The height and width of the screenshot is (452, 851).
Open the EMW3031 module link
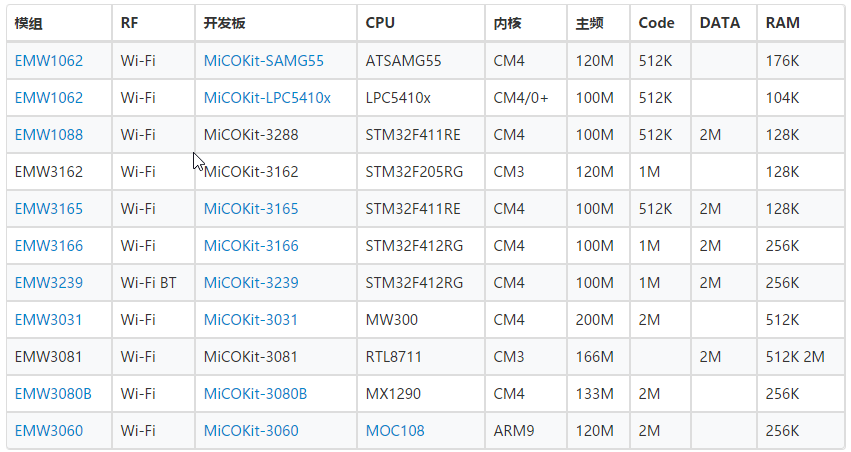48,320
